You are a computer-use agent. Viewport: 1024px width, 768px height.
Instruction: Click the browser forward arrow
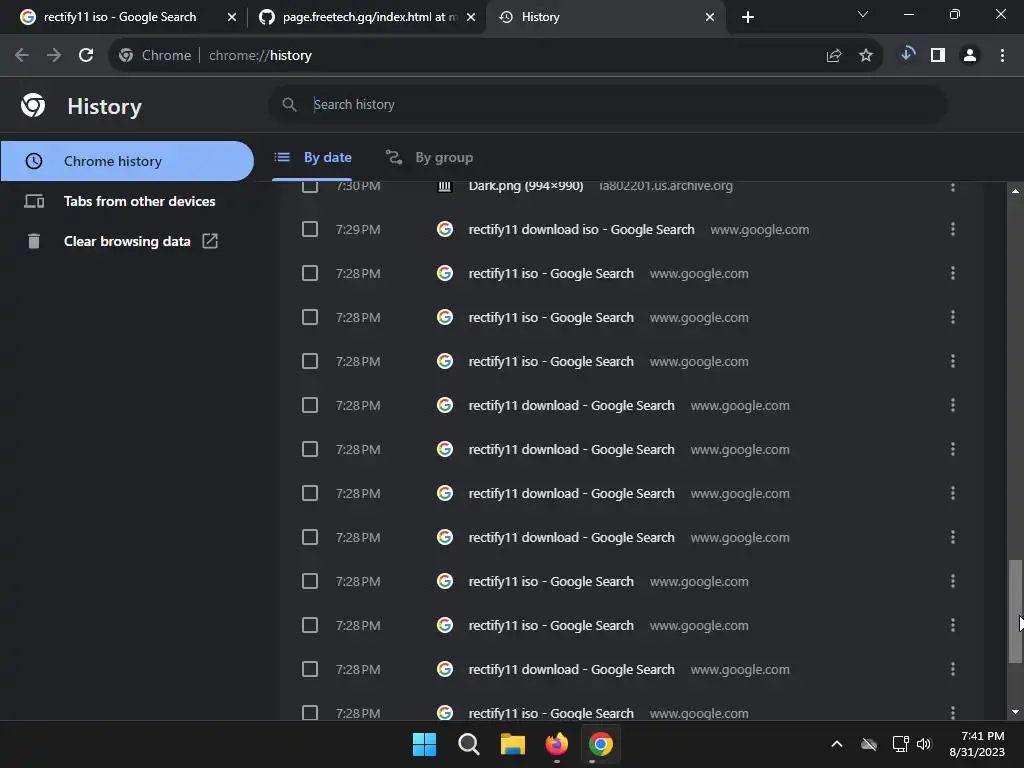54,56
